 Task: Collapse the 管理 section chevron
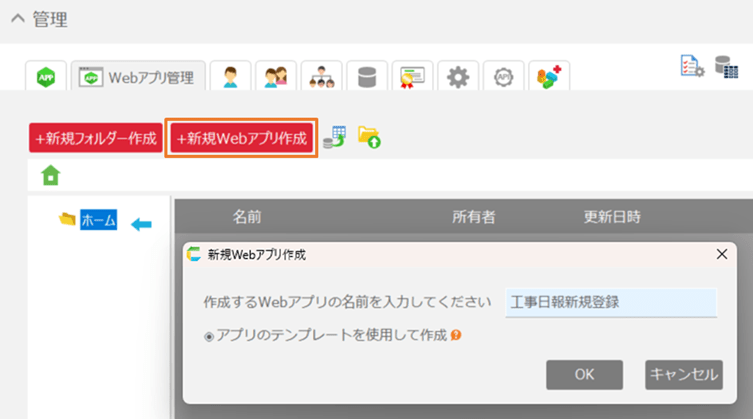(18, 19)
